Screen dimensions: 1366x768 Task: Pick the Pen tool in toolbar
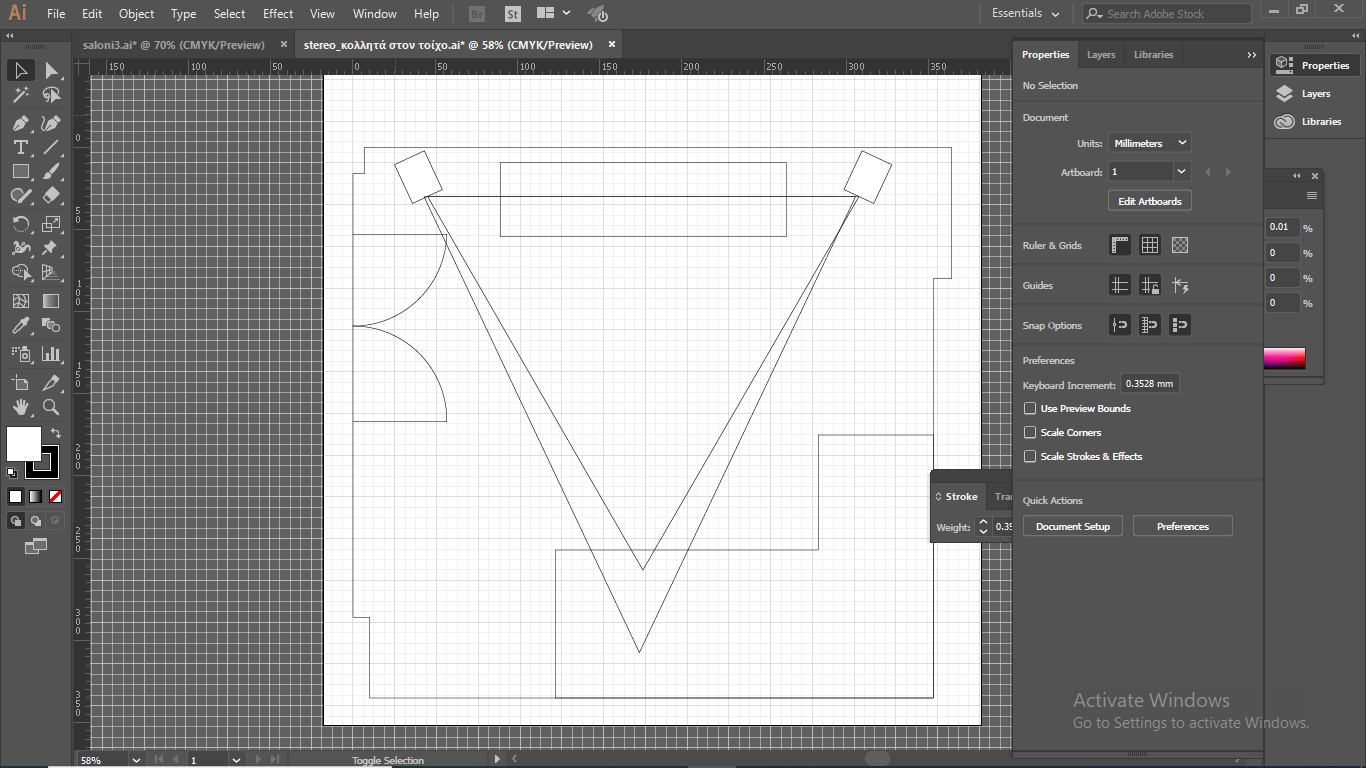[x=20, y=123]
